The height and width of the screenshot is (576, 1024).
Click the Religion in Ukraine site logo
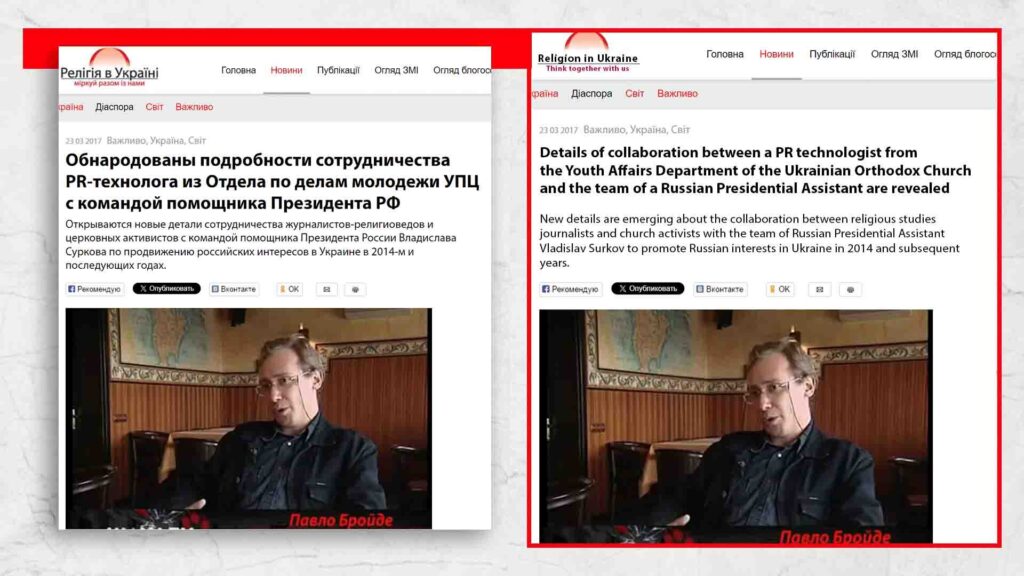(587, 52)
